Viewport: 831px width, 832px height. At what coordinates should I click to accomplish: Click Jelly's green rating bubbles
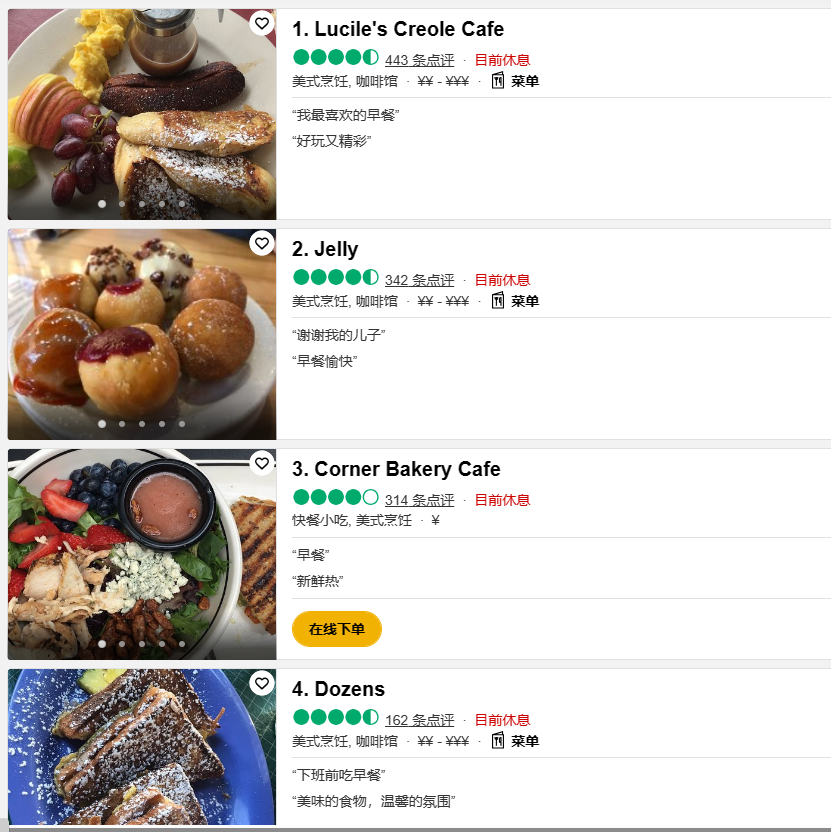pyautogui.click(x=336, y=278)
